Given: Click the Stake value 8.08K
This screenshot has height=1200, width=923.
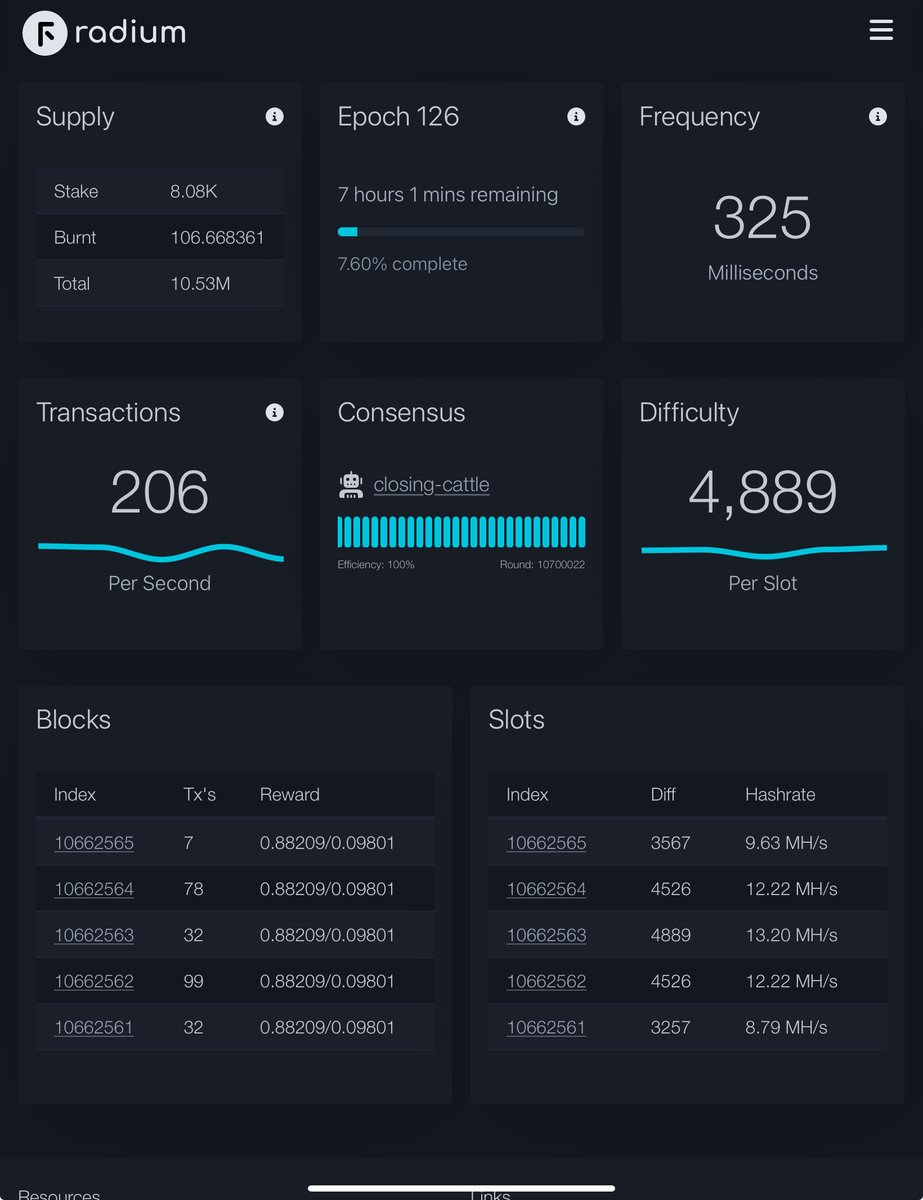Looking at the screenshot, I should coord(194,191).
